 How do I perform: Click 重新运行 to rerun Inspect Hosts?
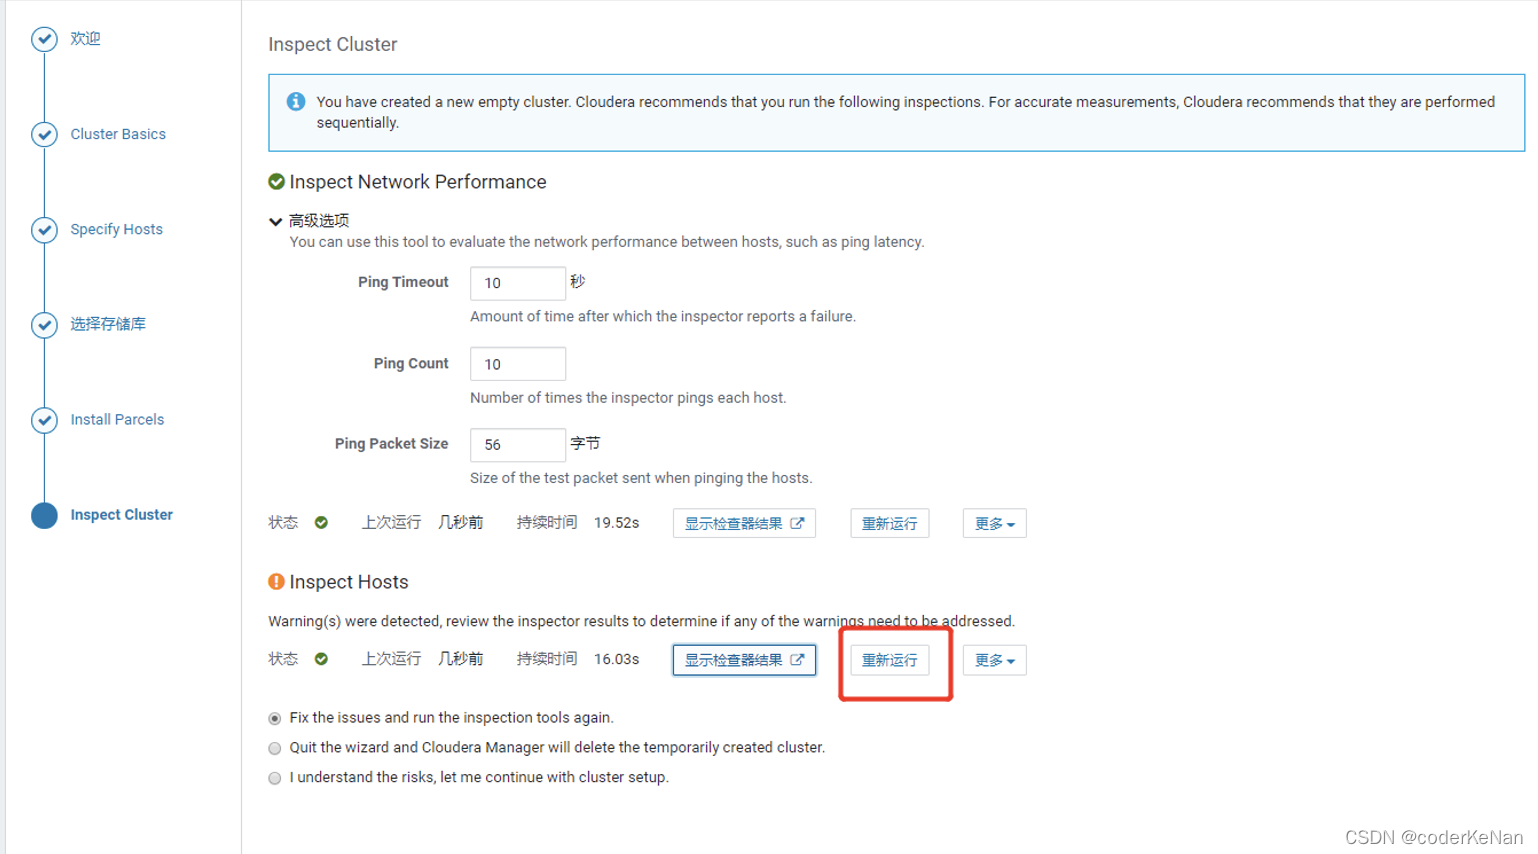(890, 660)
